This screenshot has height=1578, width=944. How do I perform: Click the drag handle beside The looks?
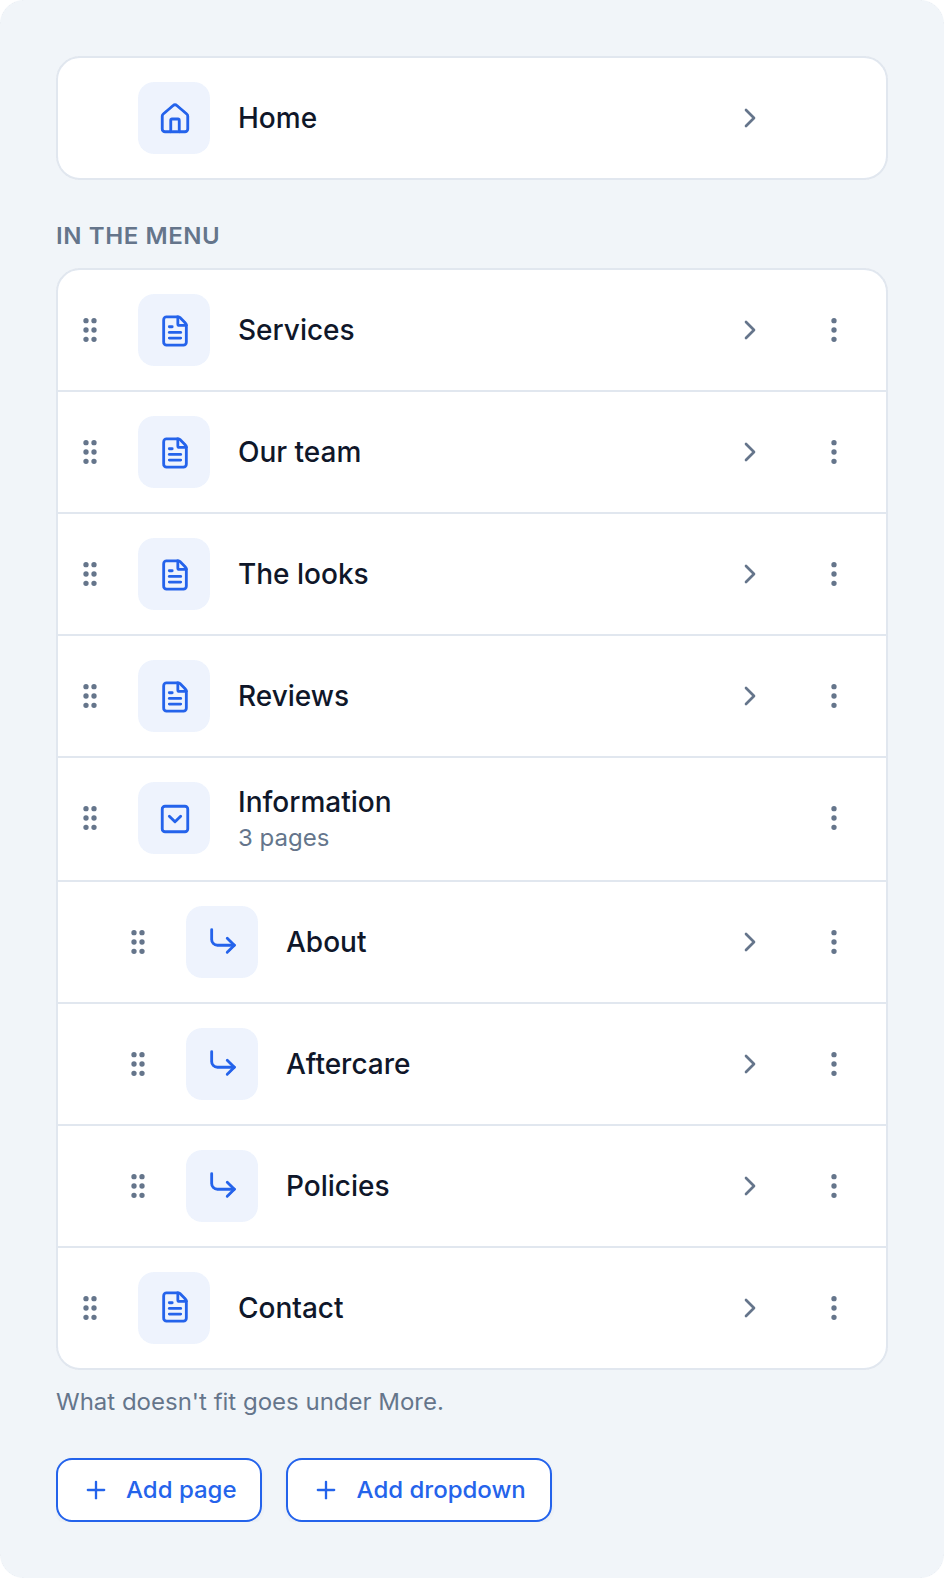(90, 574)
